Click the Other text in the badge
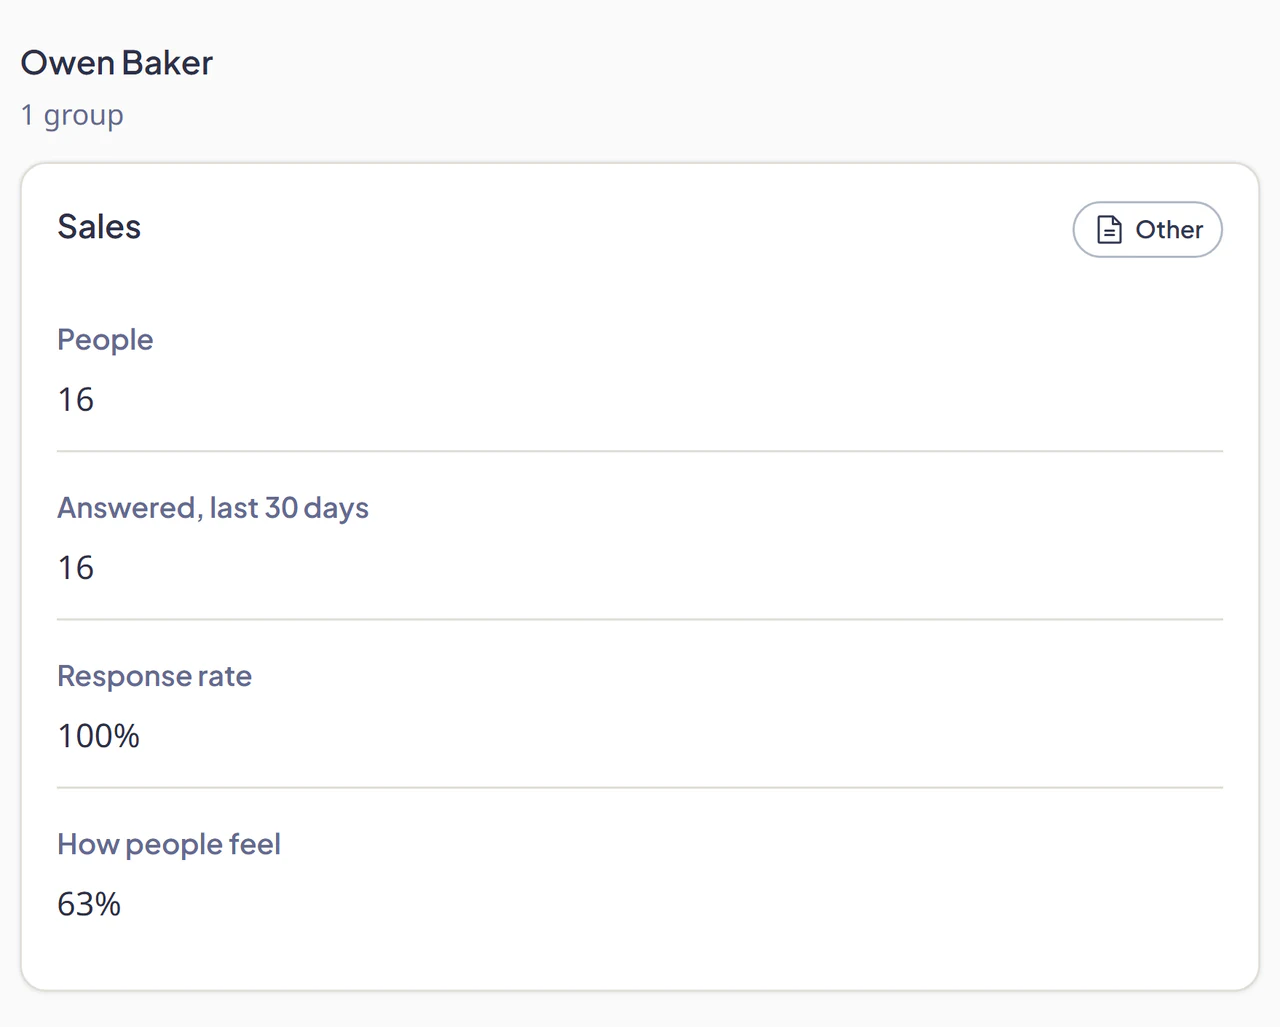The image size is (1280, 1027). point(1169,230)
